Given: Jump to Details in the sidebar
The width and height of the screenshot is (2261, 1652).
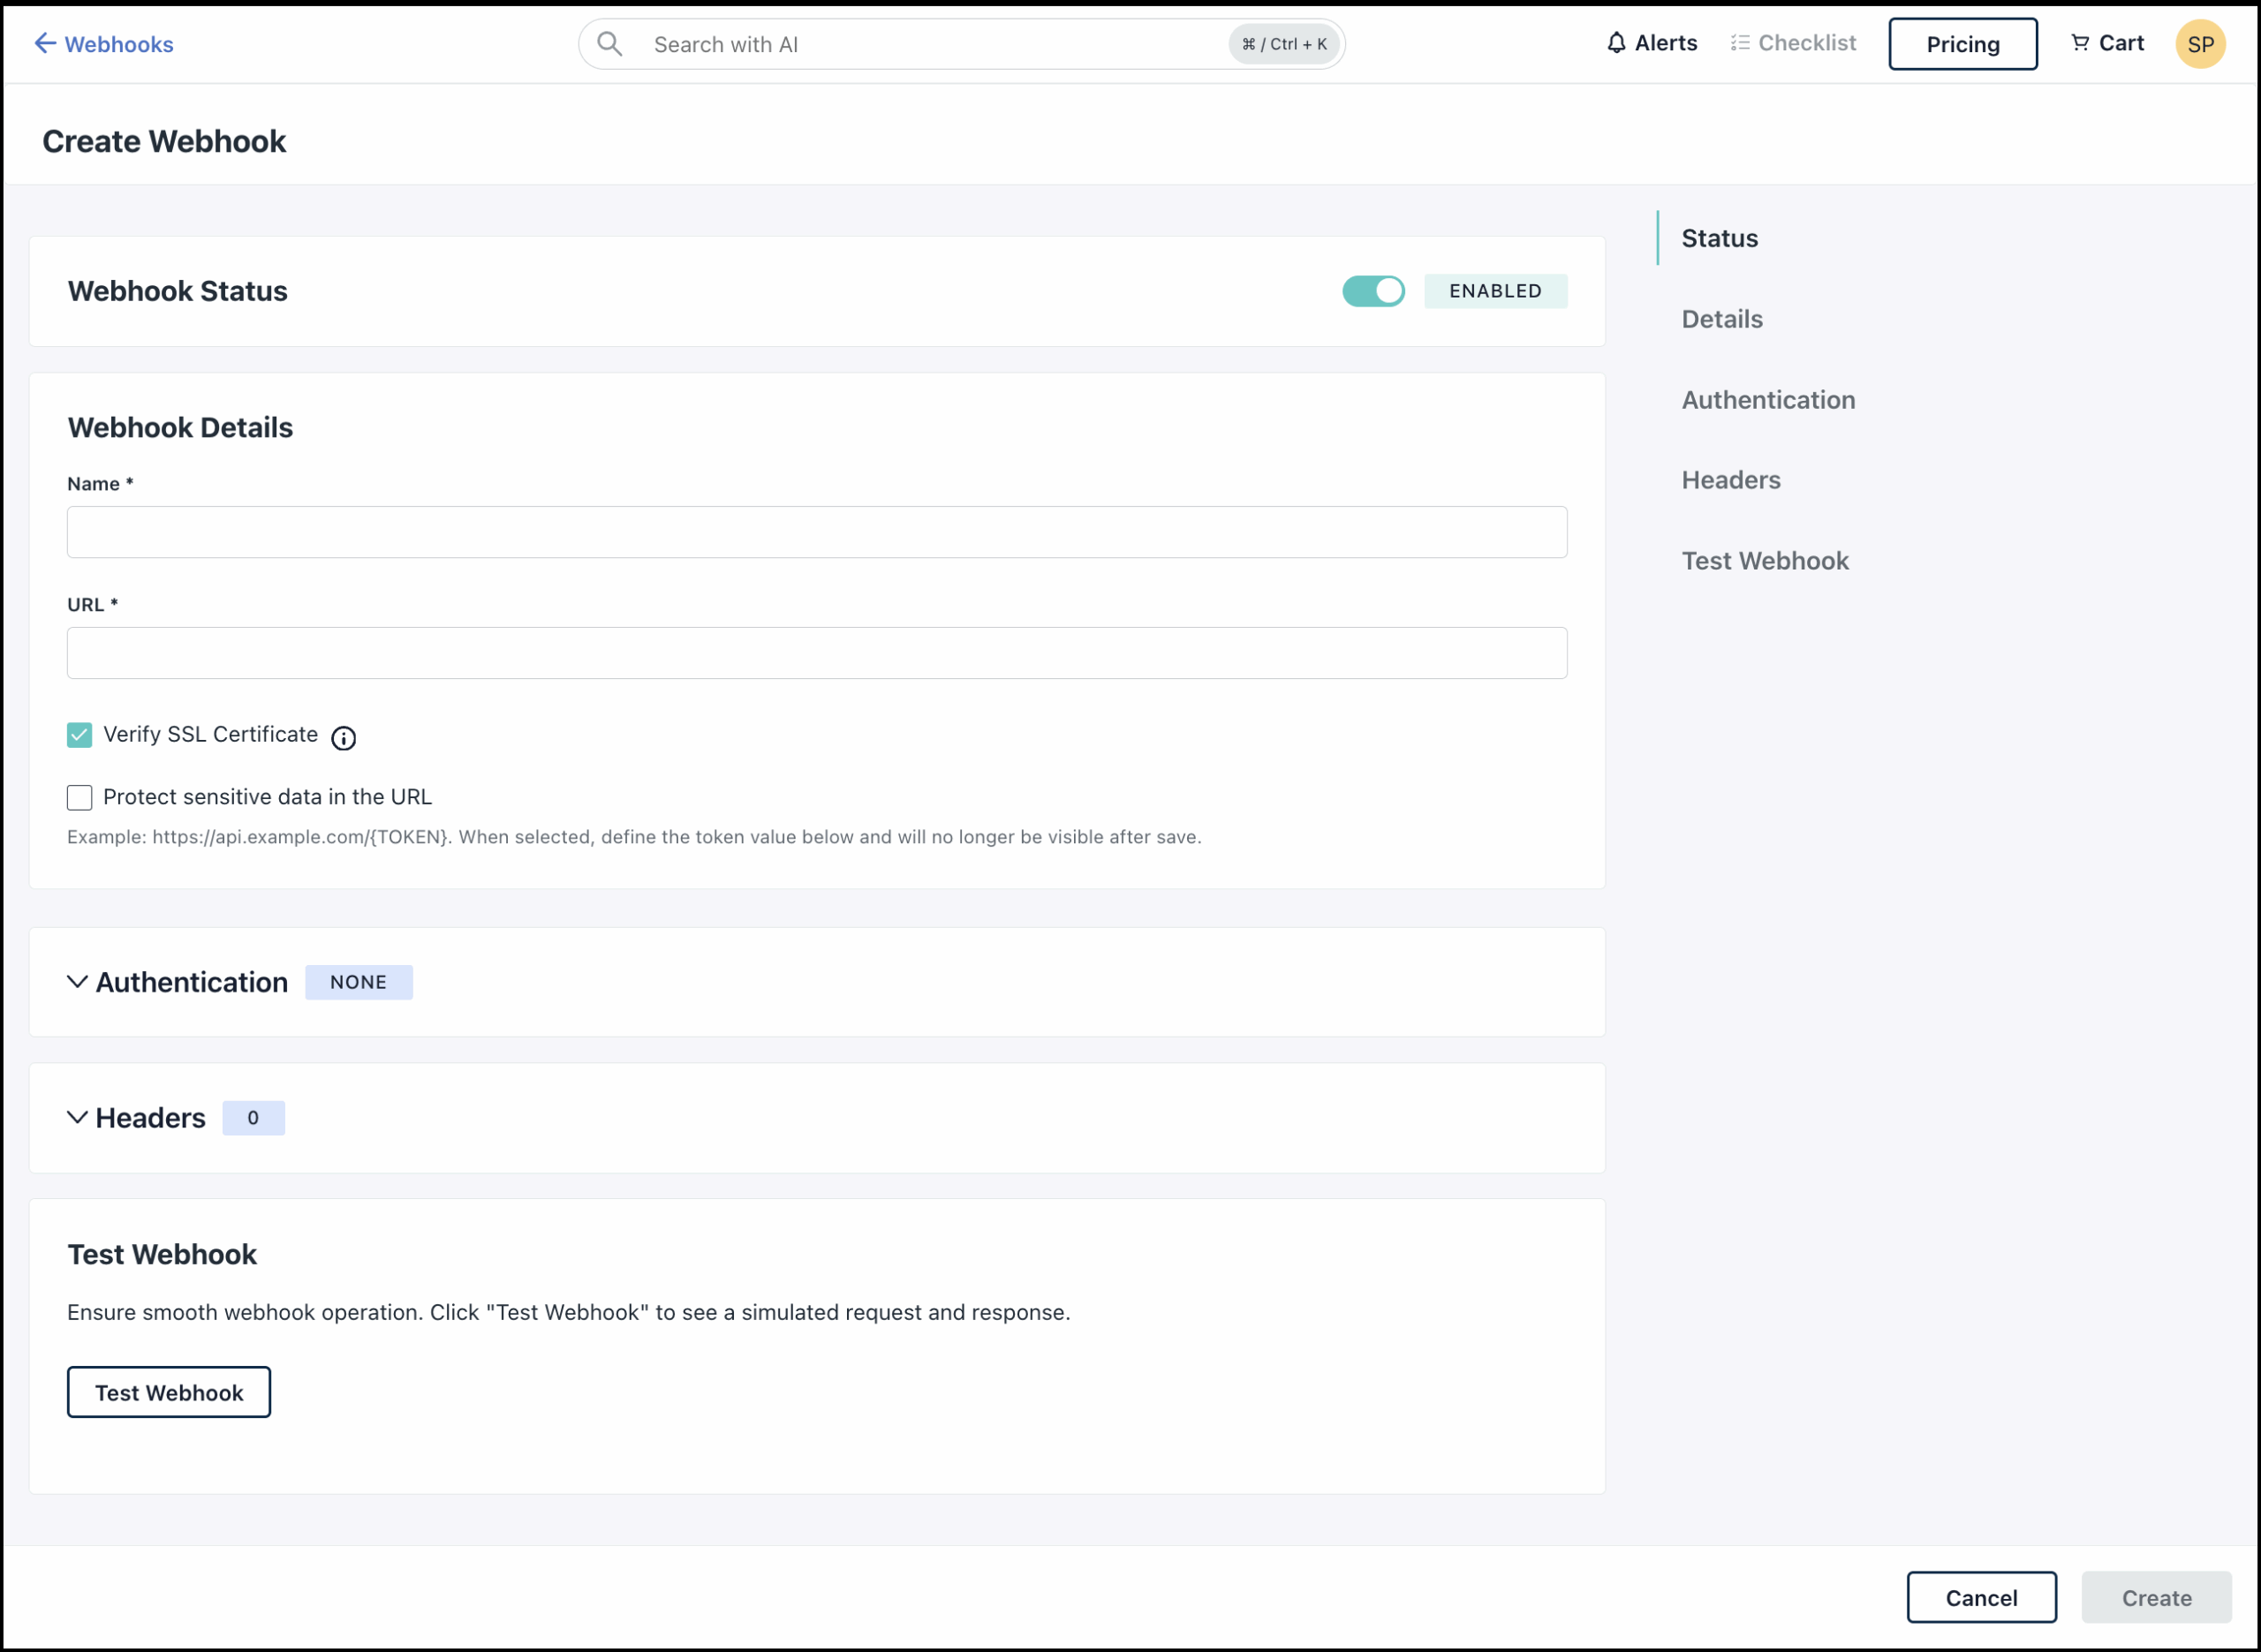Looking at the screenshot, I should 1721,319.
